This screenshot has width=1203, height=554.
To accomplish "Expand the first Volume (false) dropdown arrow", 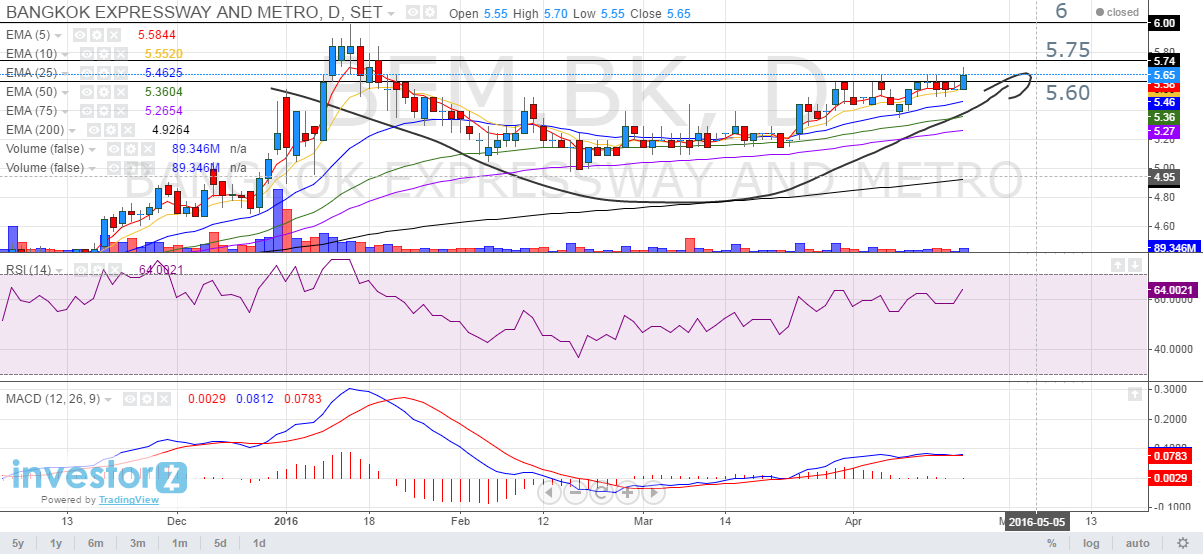I will click(x=92, y=150).
